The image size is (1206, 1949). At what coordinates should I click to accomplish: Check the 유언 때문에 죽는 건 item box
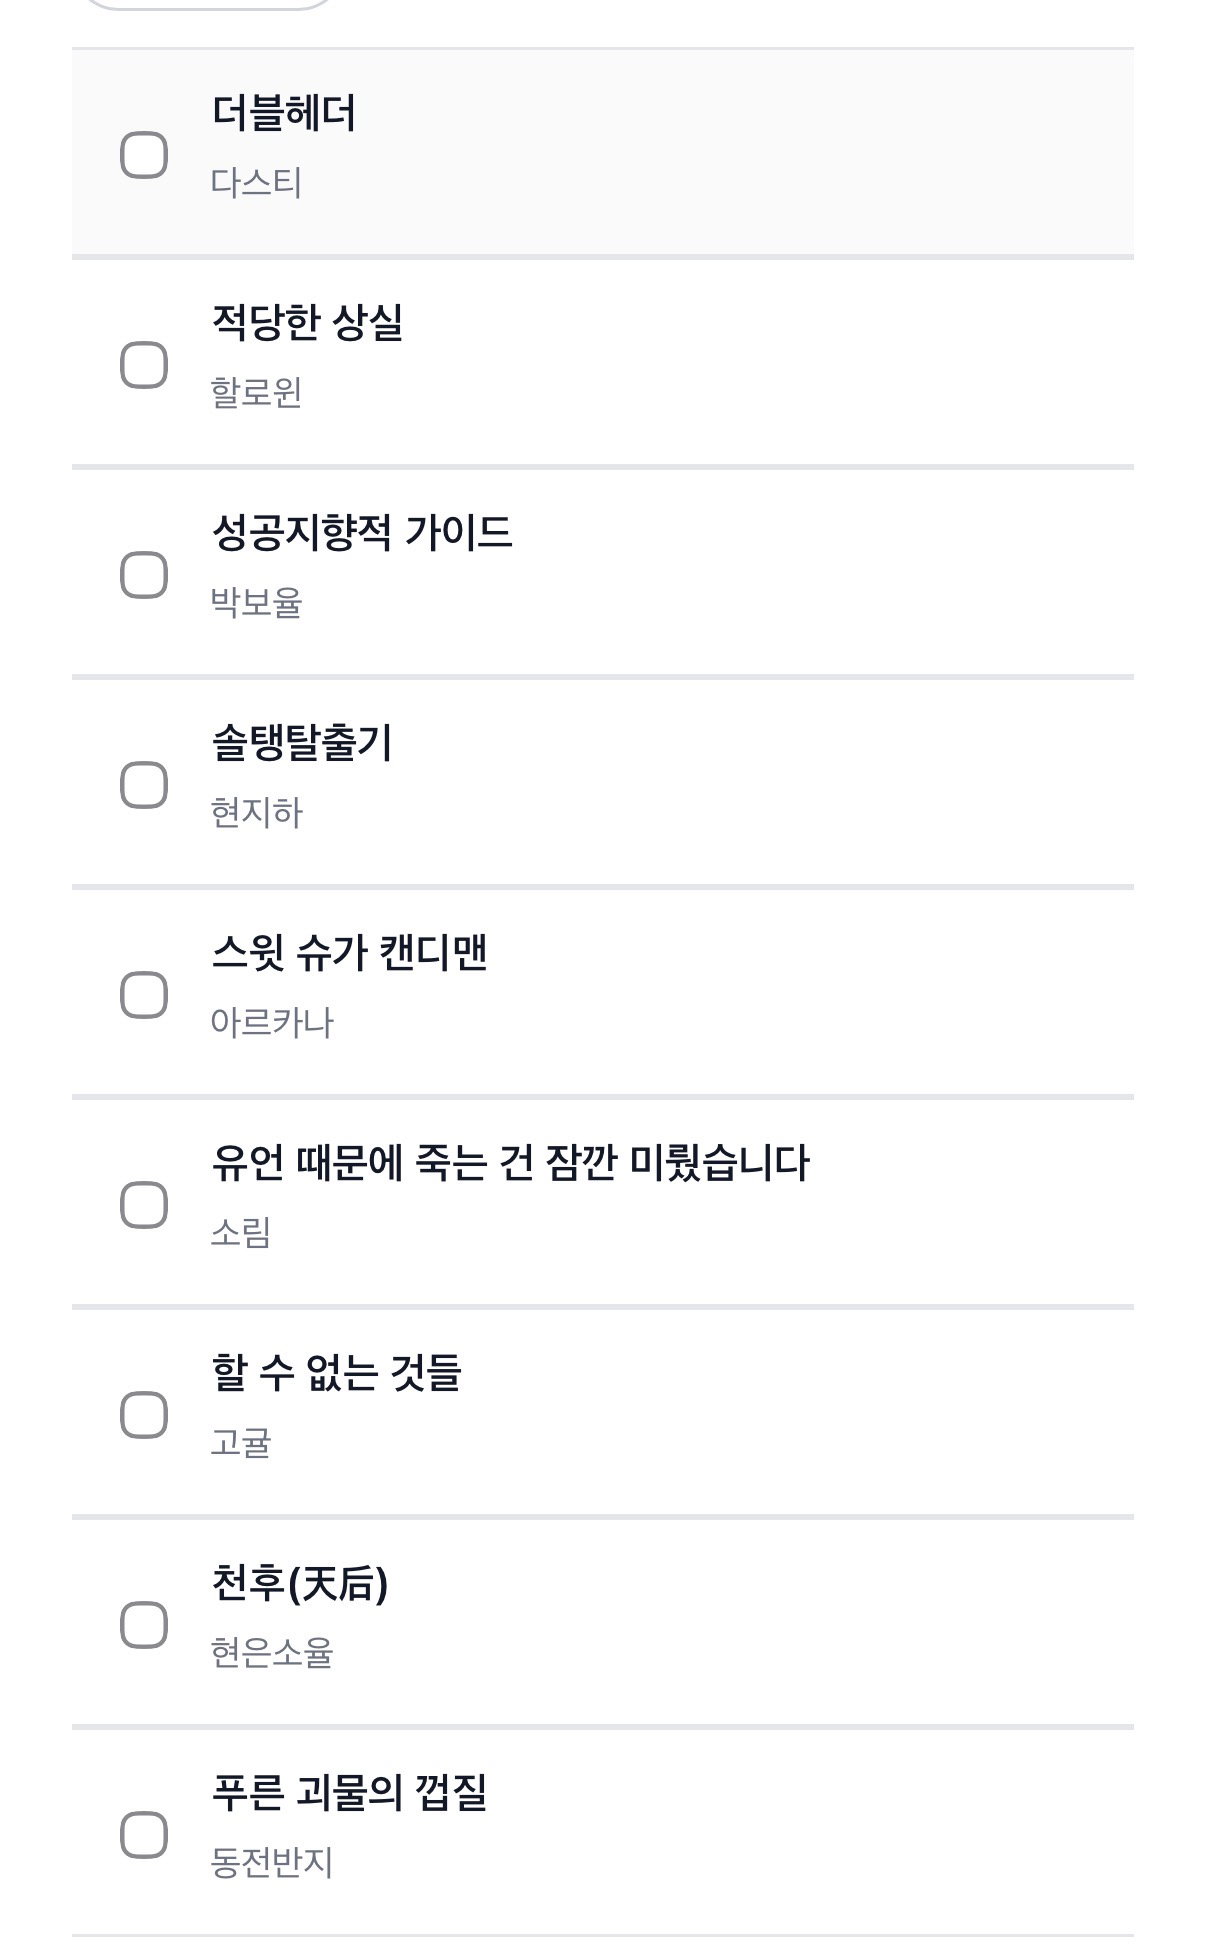[144, 1205]
